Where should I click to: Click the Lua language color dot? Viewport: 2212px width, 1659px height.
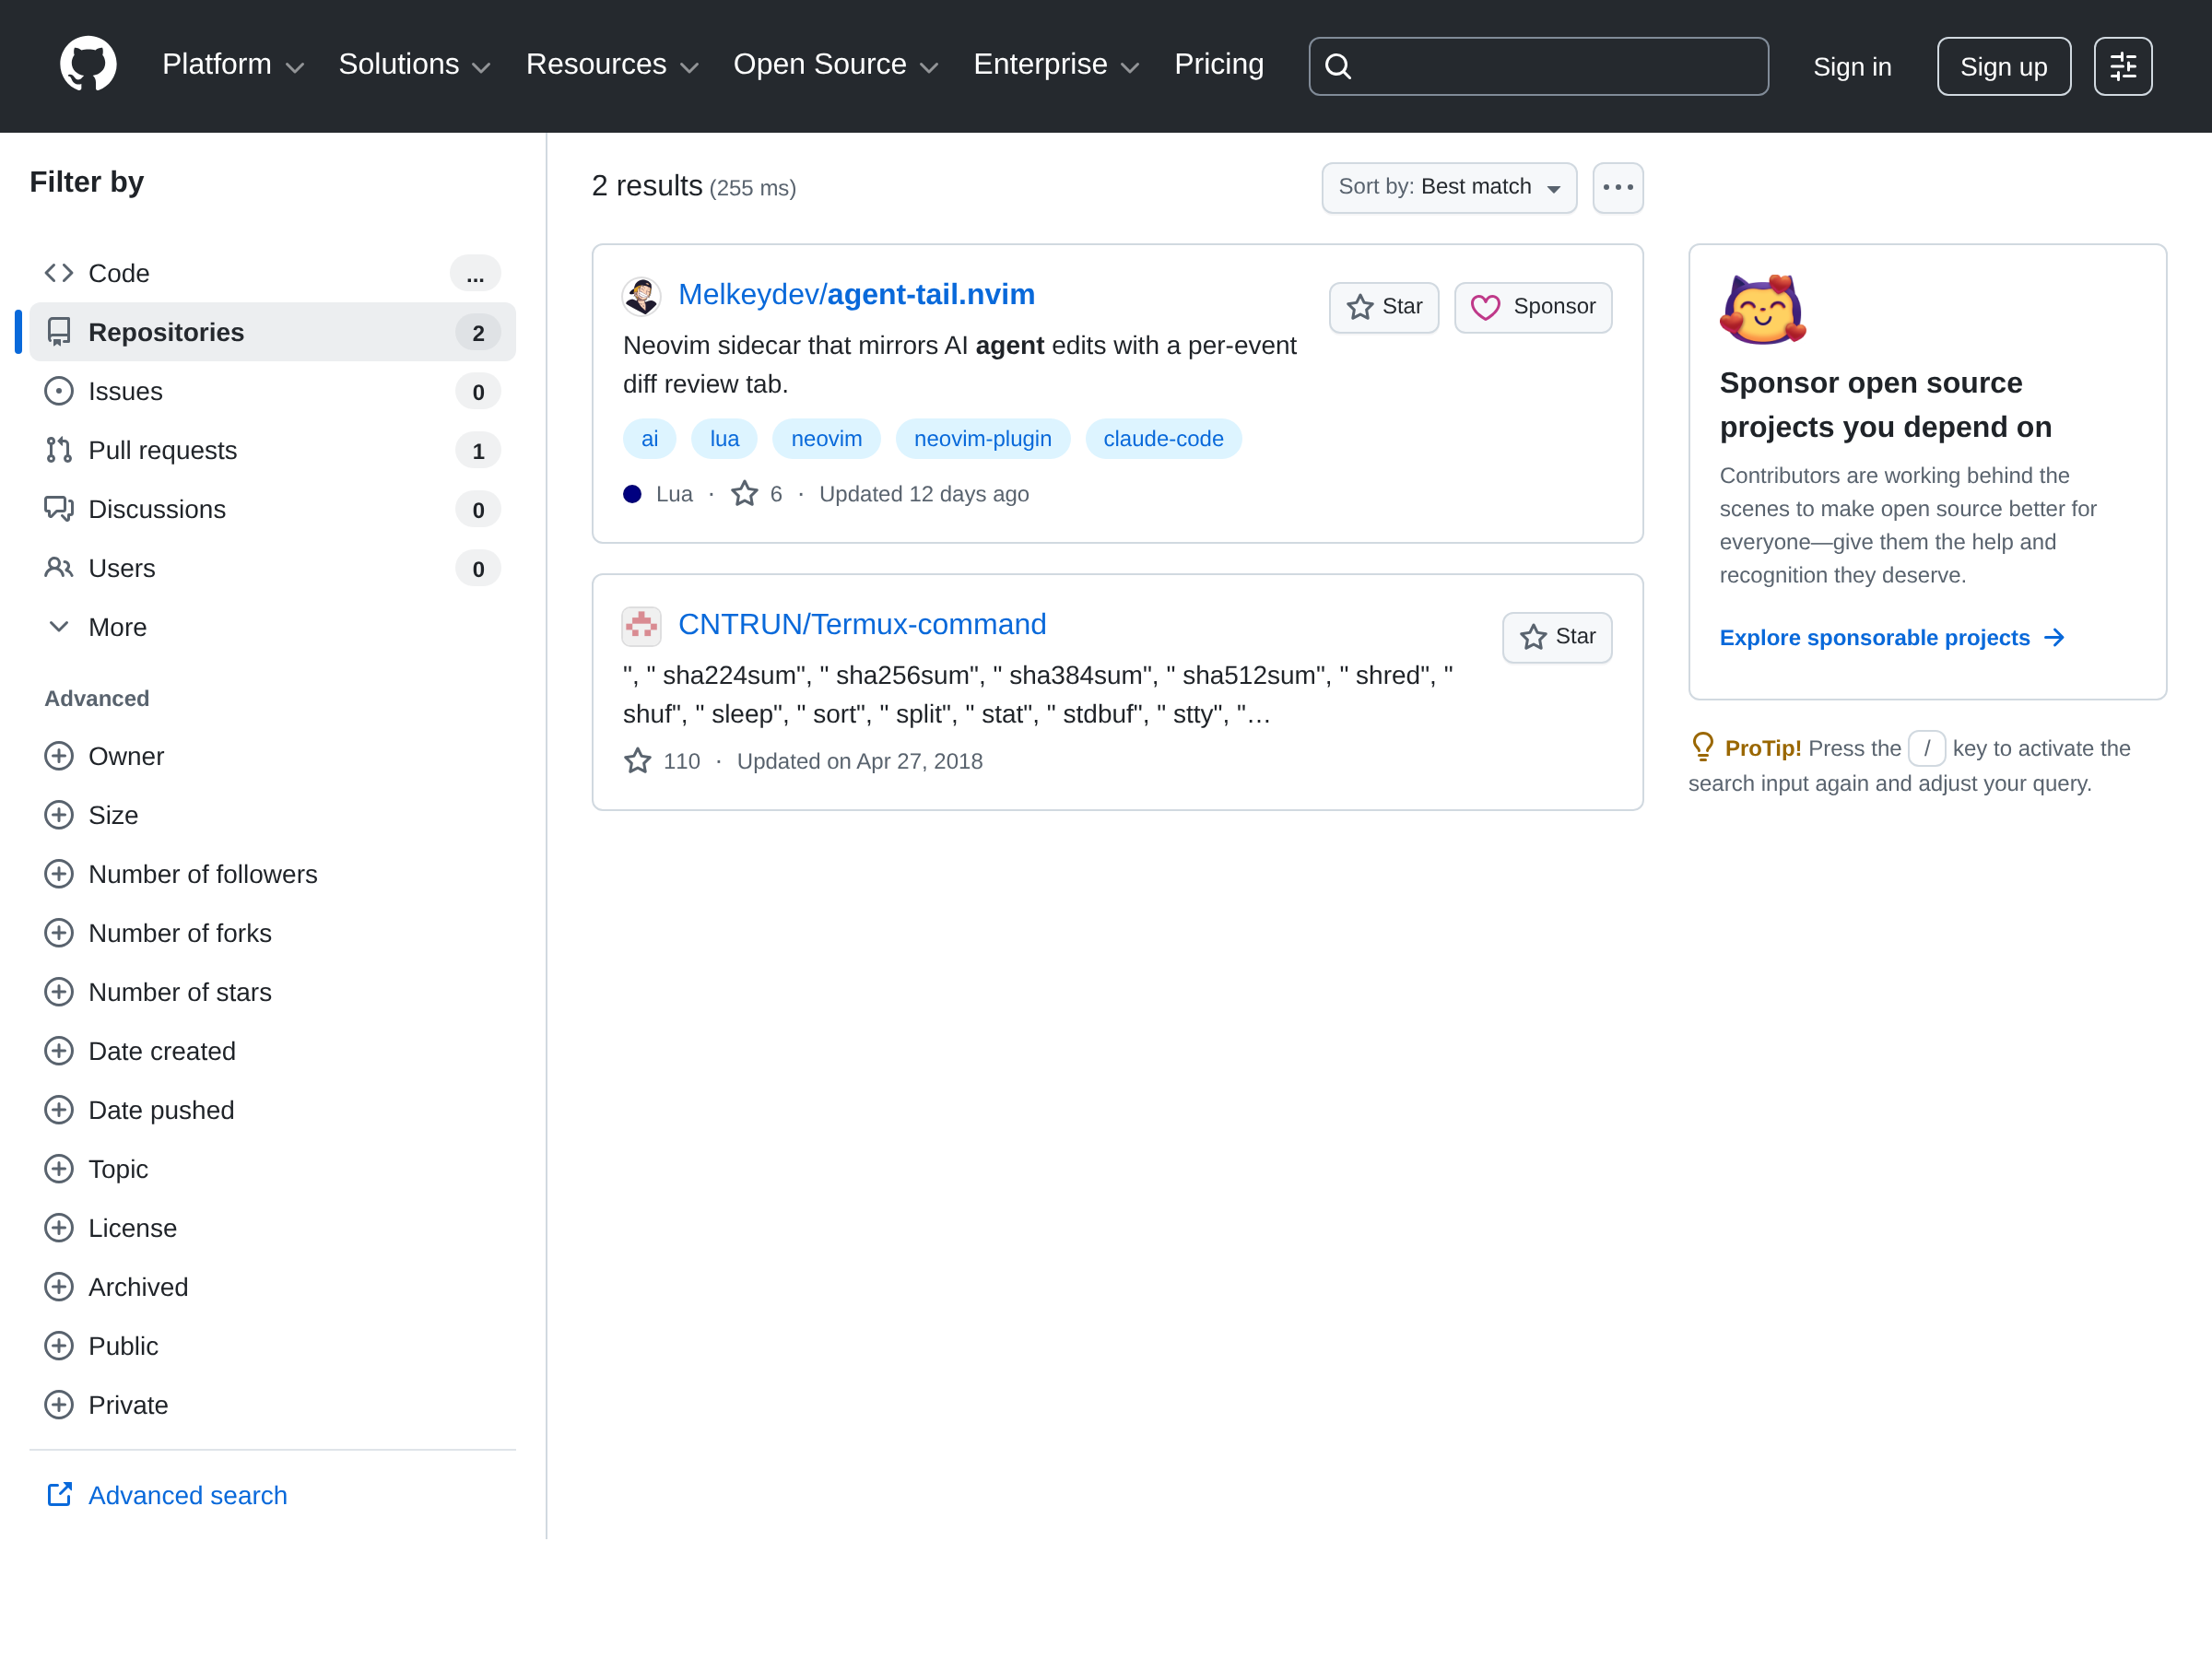632,494
